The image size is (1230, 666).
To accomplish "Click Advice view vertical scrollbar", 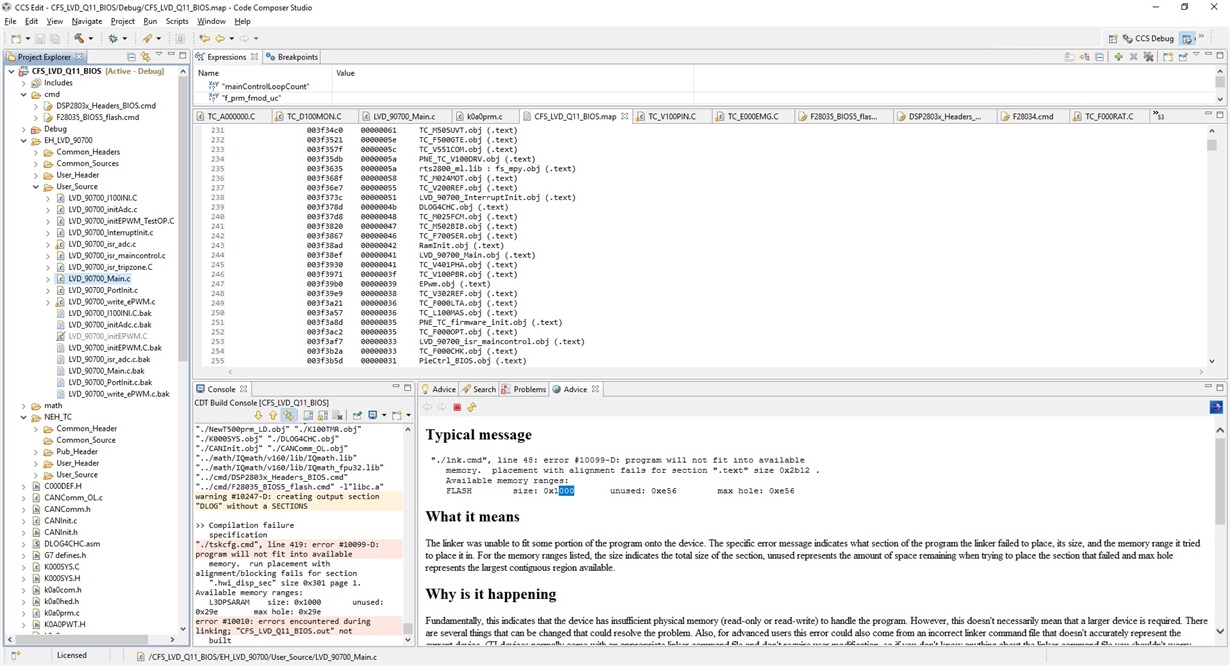I will click(1222, 530).
